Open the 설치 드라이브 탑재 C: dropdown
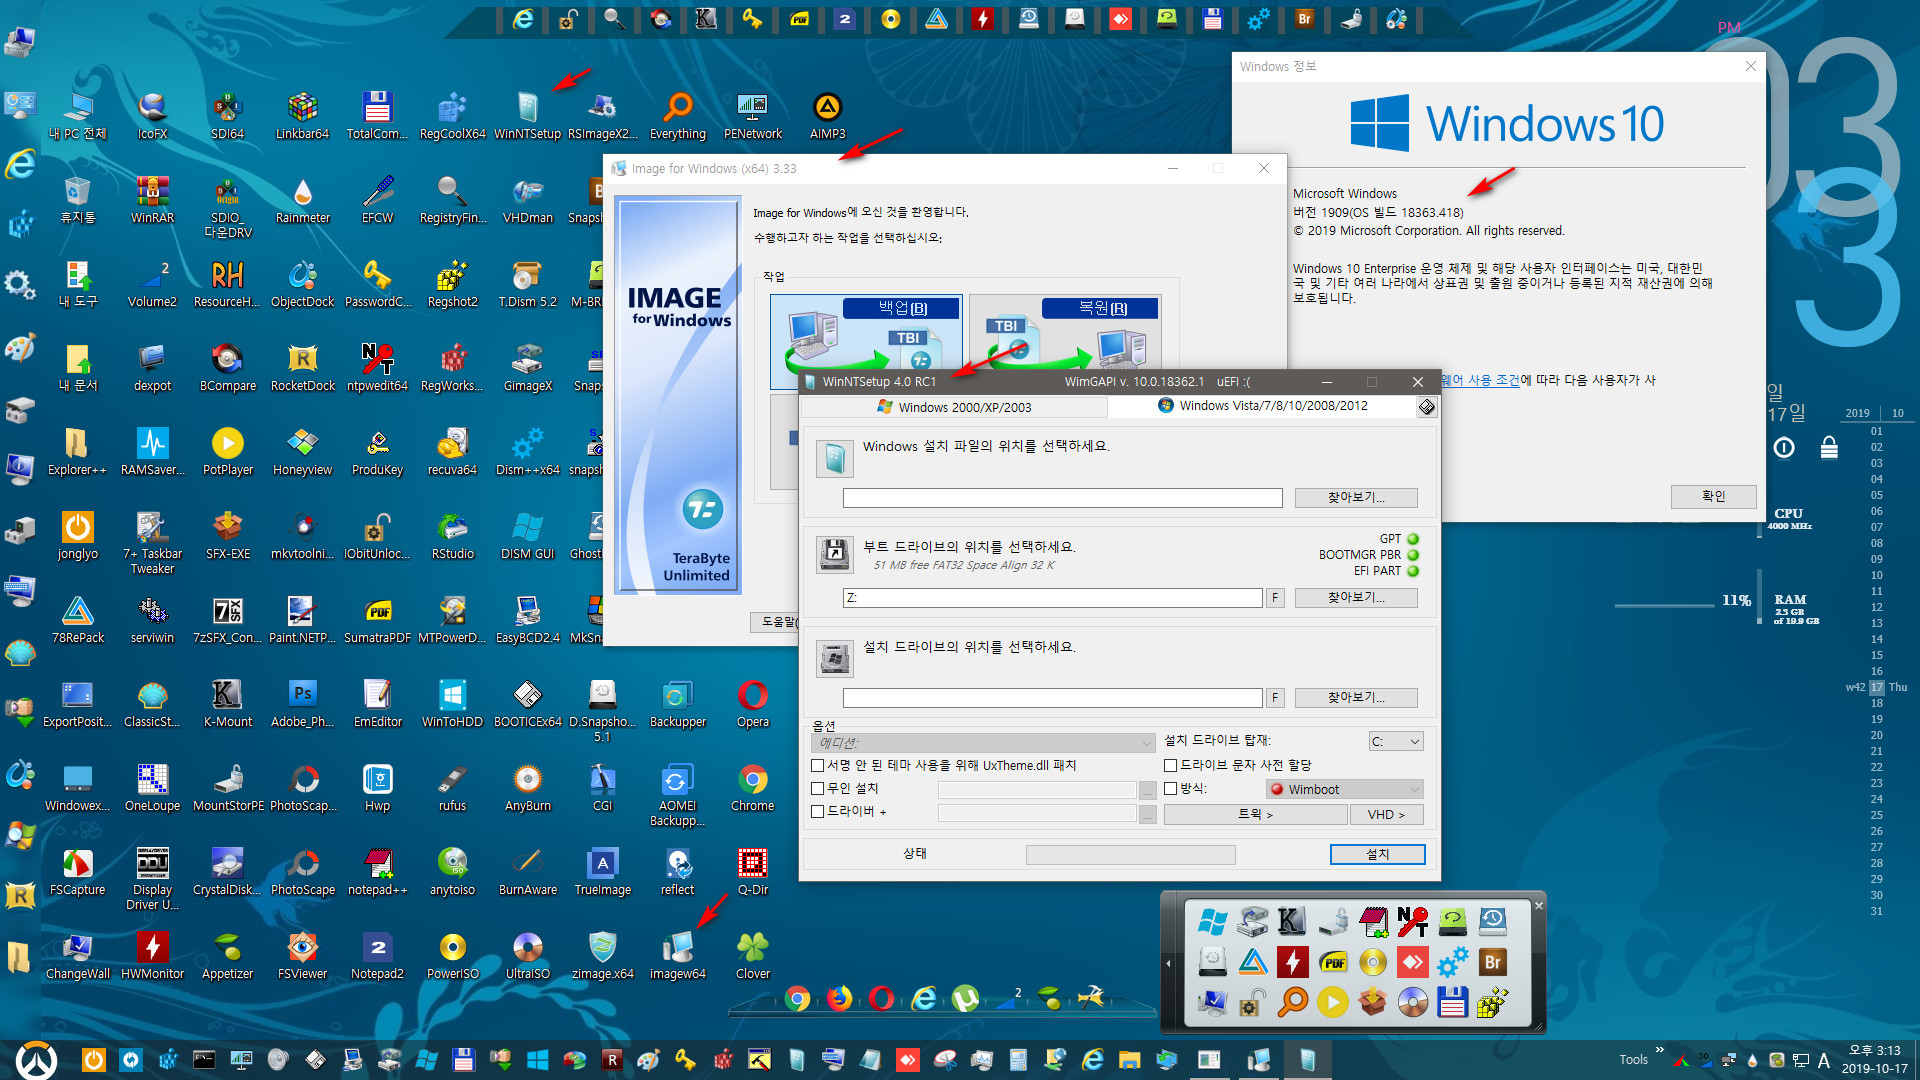Screen dimensions: 1920x1080 tap(1396, 742)
